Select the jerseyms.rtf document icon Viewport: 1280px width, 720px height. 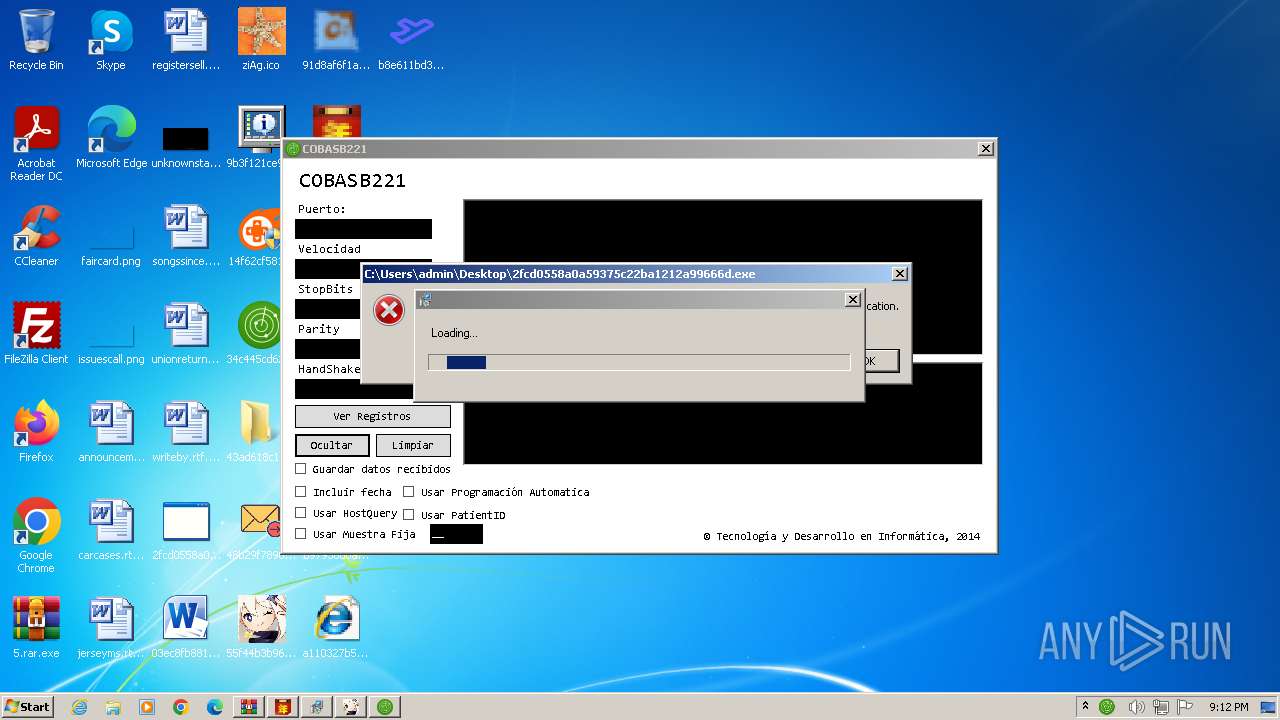(x=111, y=627)
